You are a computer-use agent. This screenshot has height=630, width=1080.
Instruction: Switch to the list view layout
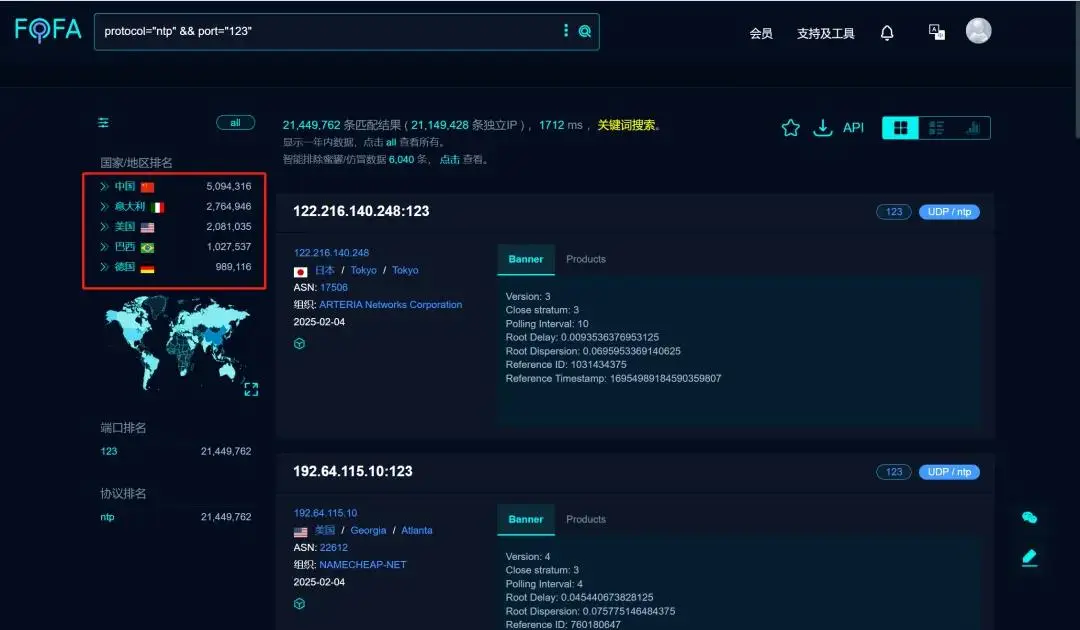tap(937, 128)
